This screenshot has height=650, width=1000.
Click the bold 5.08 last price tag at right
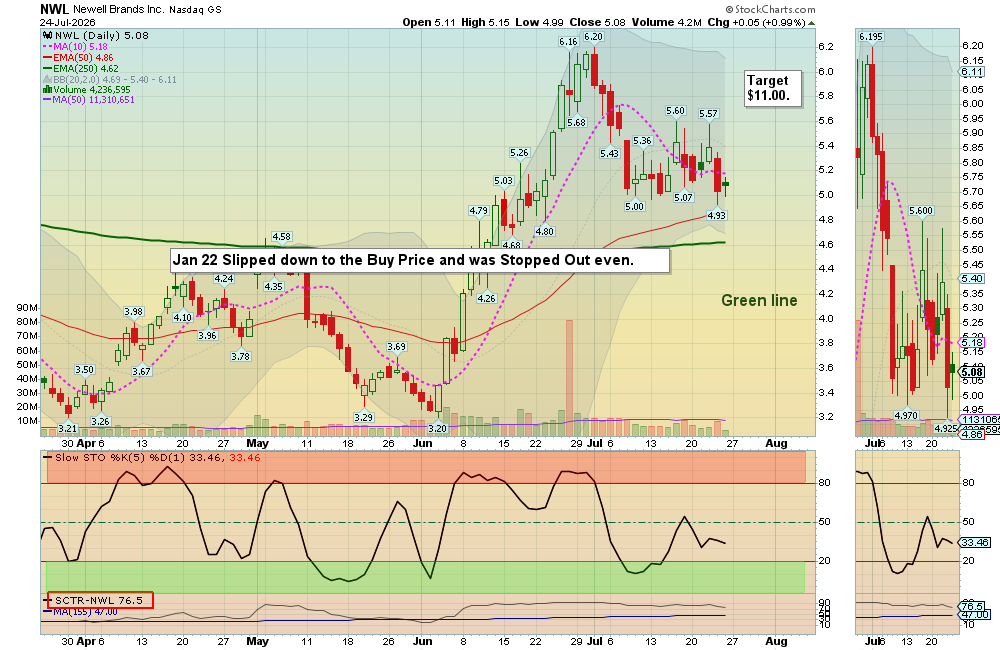click(x=972, y=373)
